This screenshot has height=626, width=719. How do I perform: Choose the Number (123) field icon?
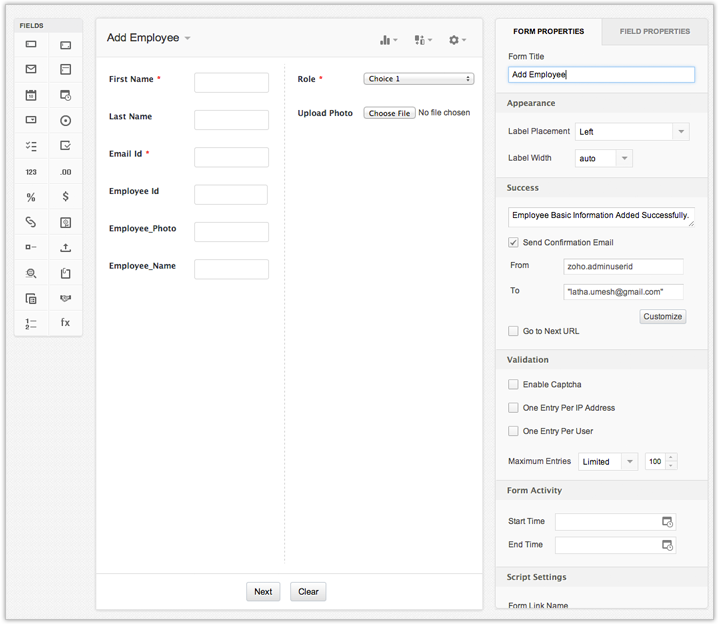click(31, 172)
